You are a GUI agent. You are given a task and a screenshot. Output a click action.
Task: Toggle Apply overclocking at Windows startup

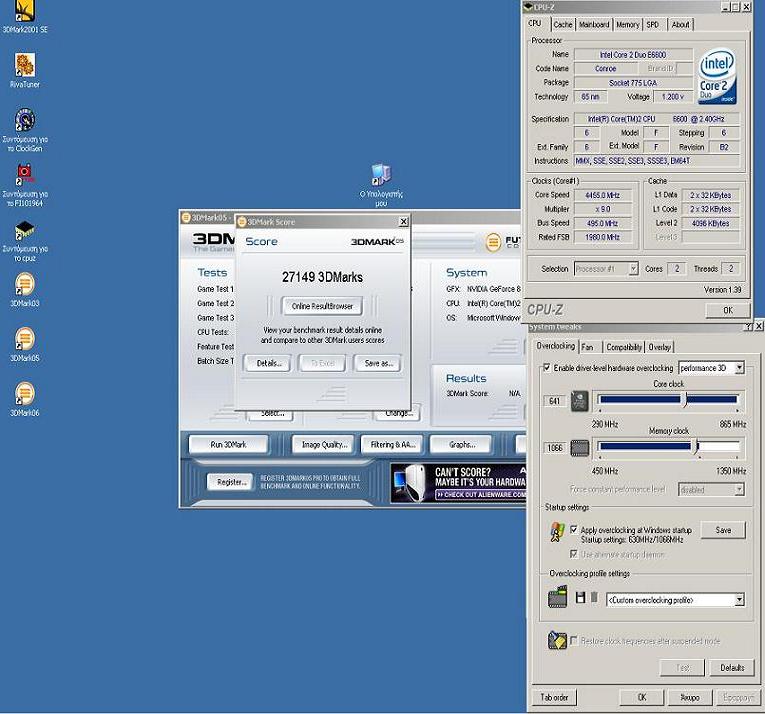pos(574,529)
